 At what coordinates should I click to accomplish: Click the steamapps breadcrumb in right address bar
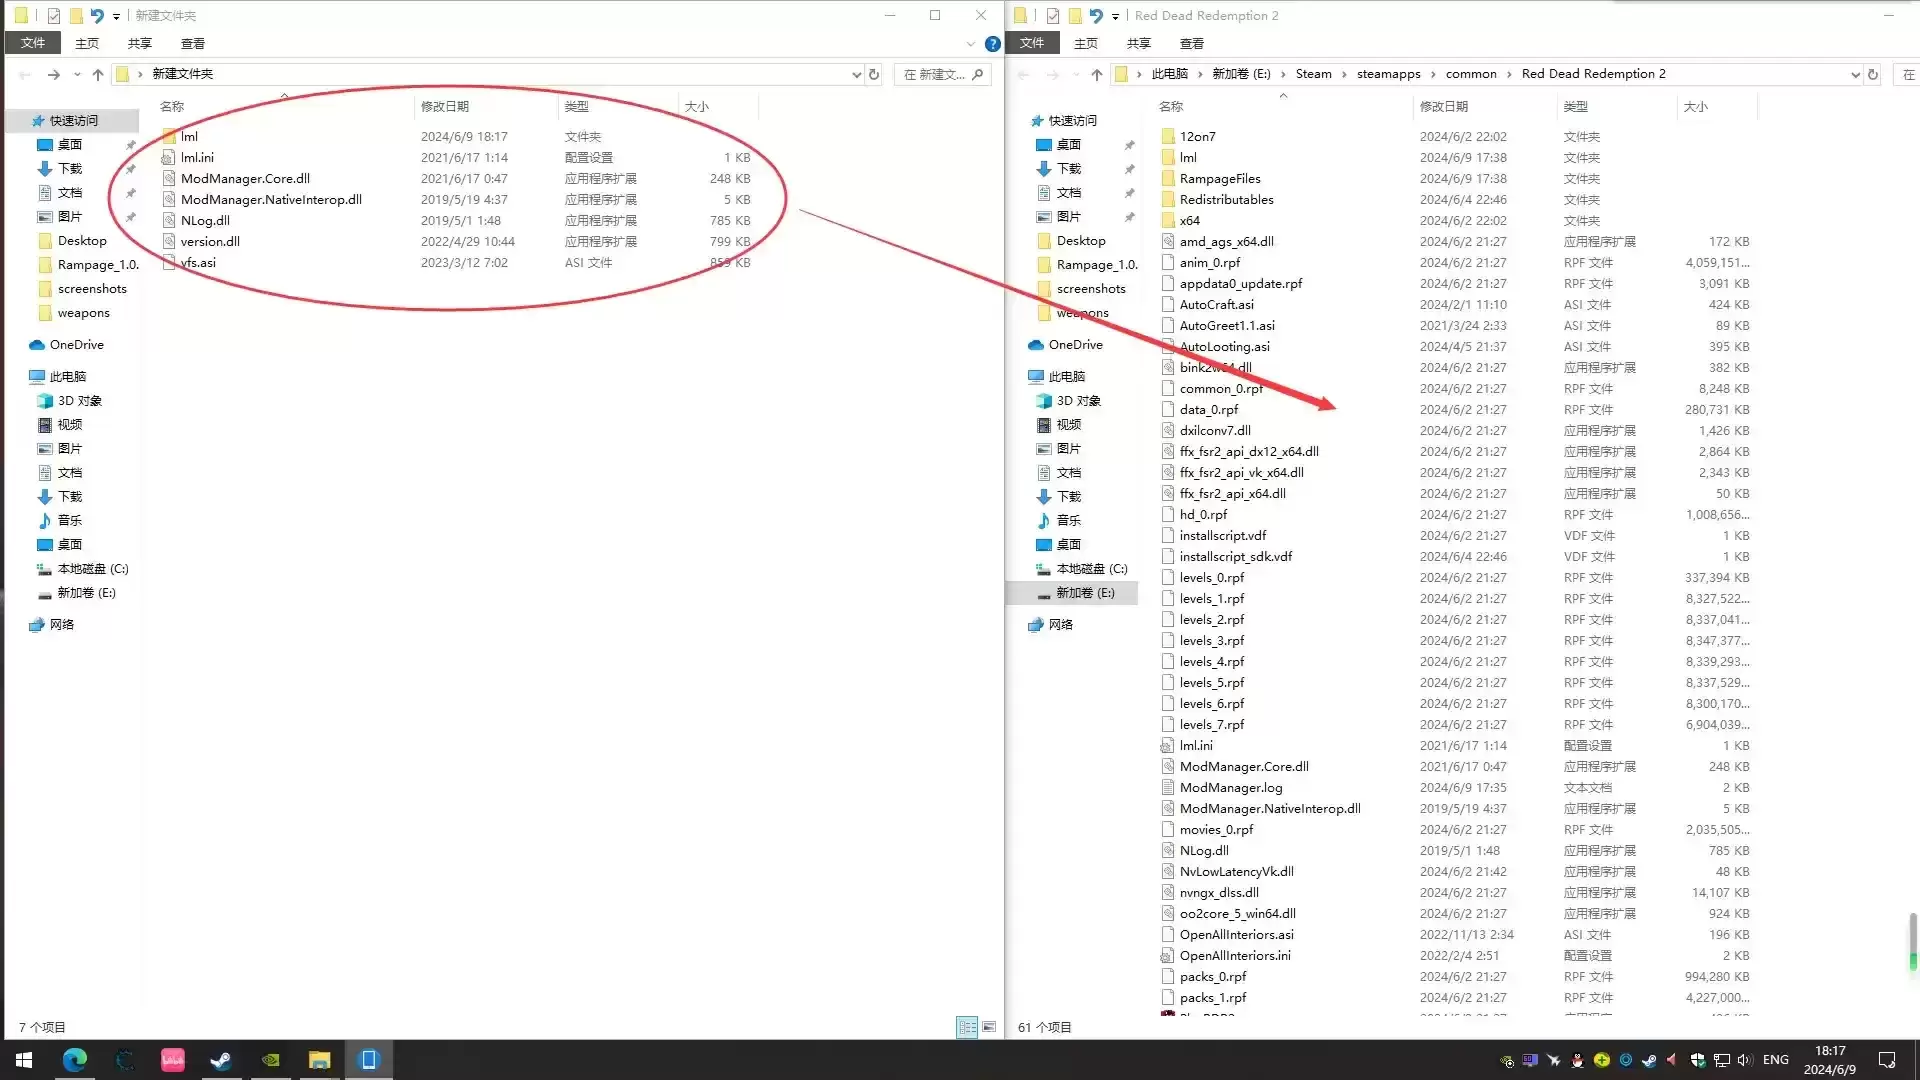1388,74
